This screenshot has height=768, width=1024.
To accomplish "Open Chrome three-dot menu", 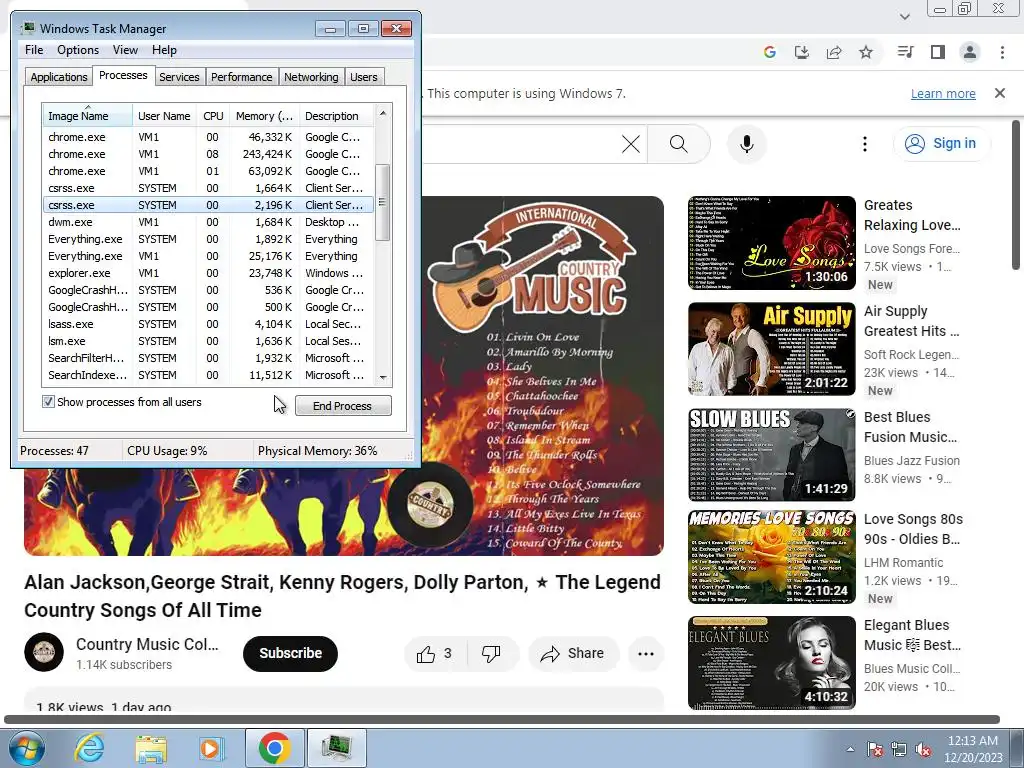I will [x=1002, y=52].
